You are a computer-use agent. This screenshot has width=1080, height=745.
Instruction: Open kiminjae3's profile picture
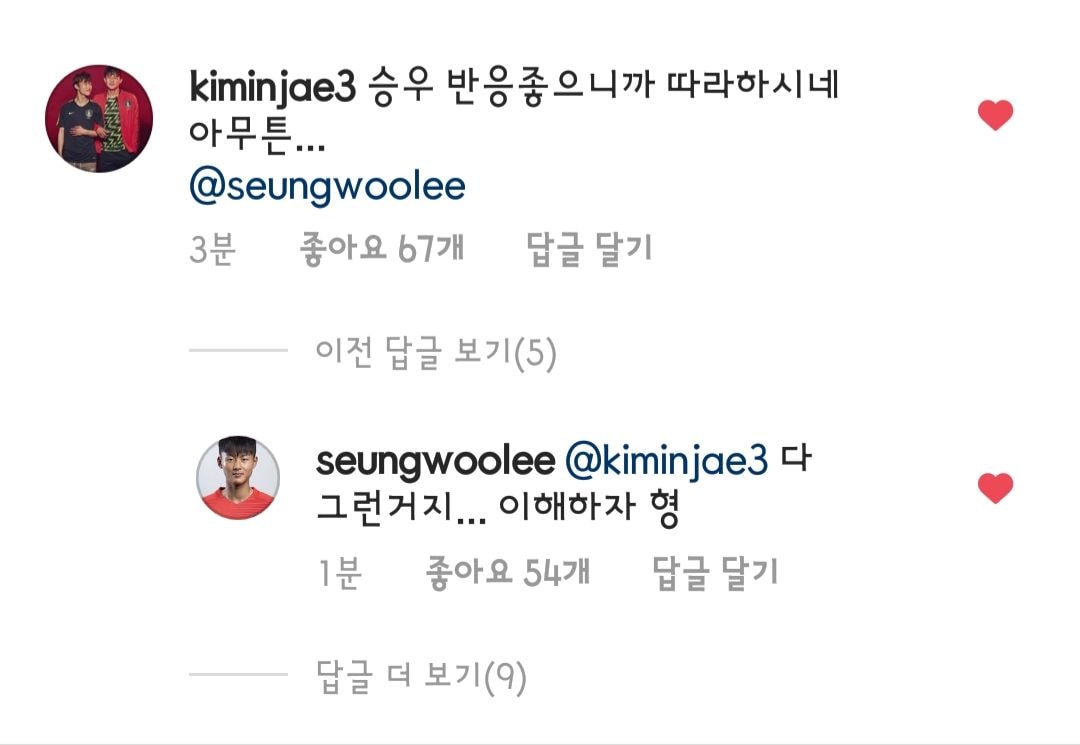tap(99, 118)
